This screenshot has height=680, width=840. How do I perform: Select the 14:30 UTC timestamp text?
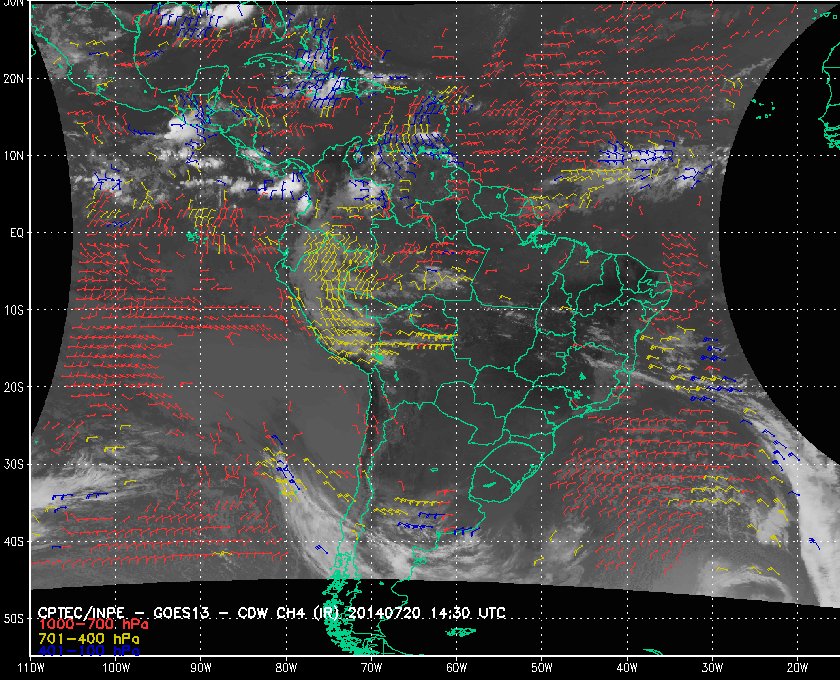coord(468,612)
